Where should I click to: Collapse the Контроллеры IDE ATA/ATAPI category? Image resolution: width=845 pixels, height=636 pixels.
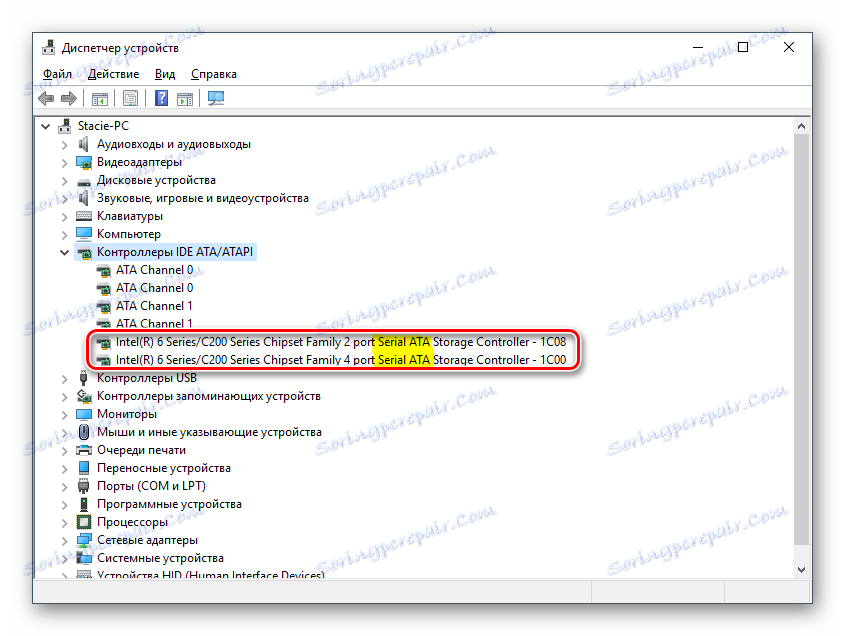[x=64, y=252]
